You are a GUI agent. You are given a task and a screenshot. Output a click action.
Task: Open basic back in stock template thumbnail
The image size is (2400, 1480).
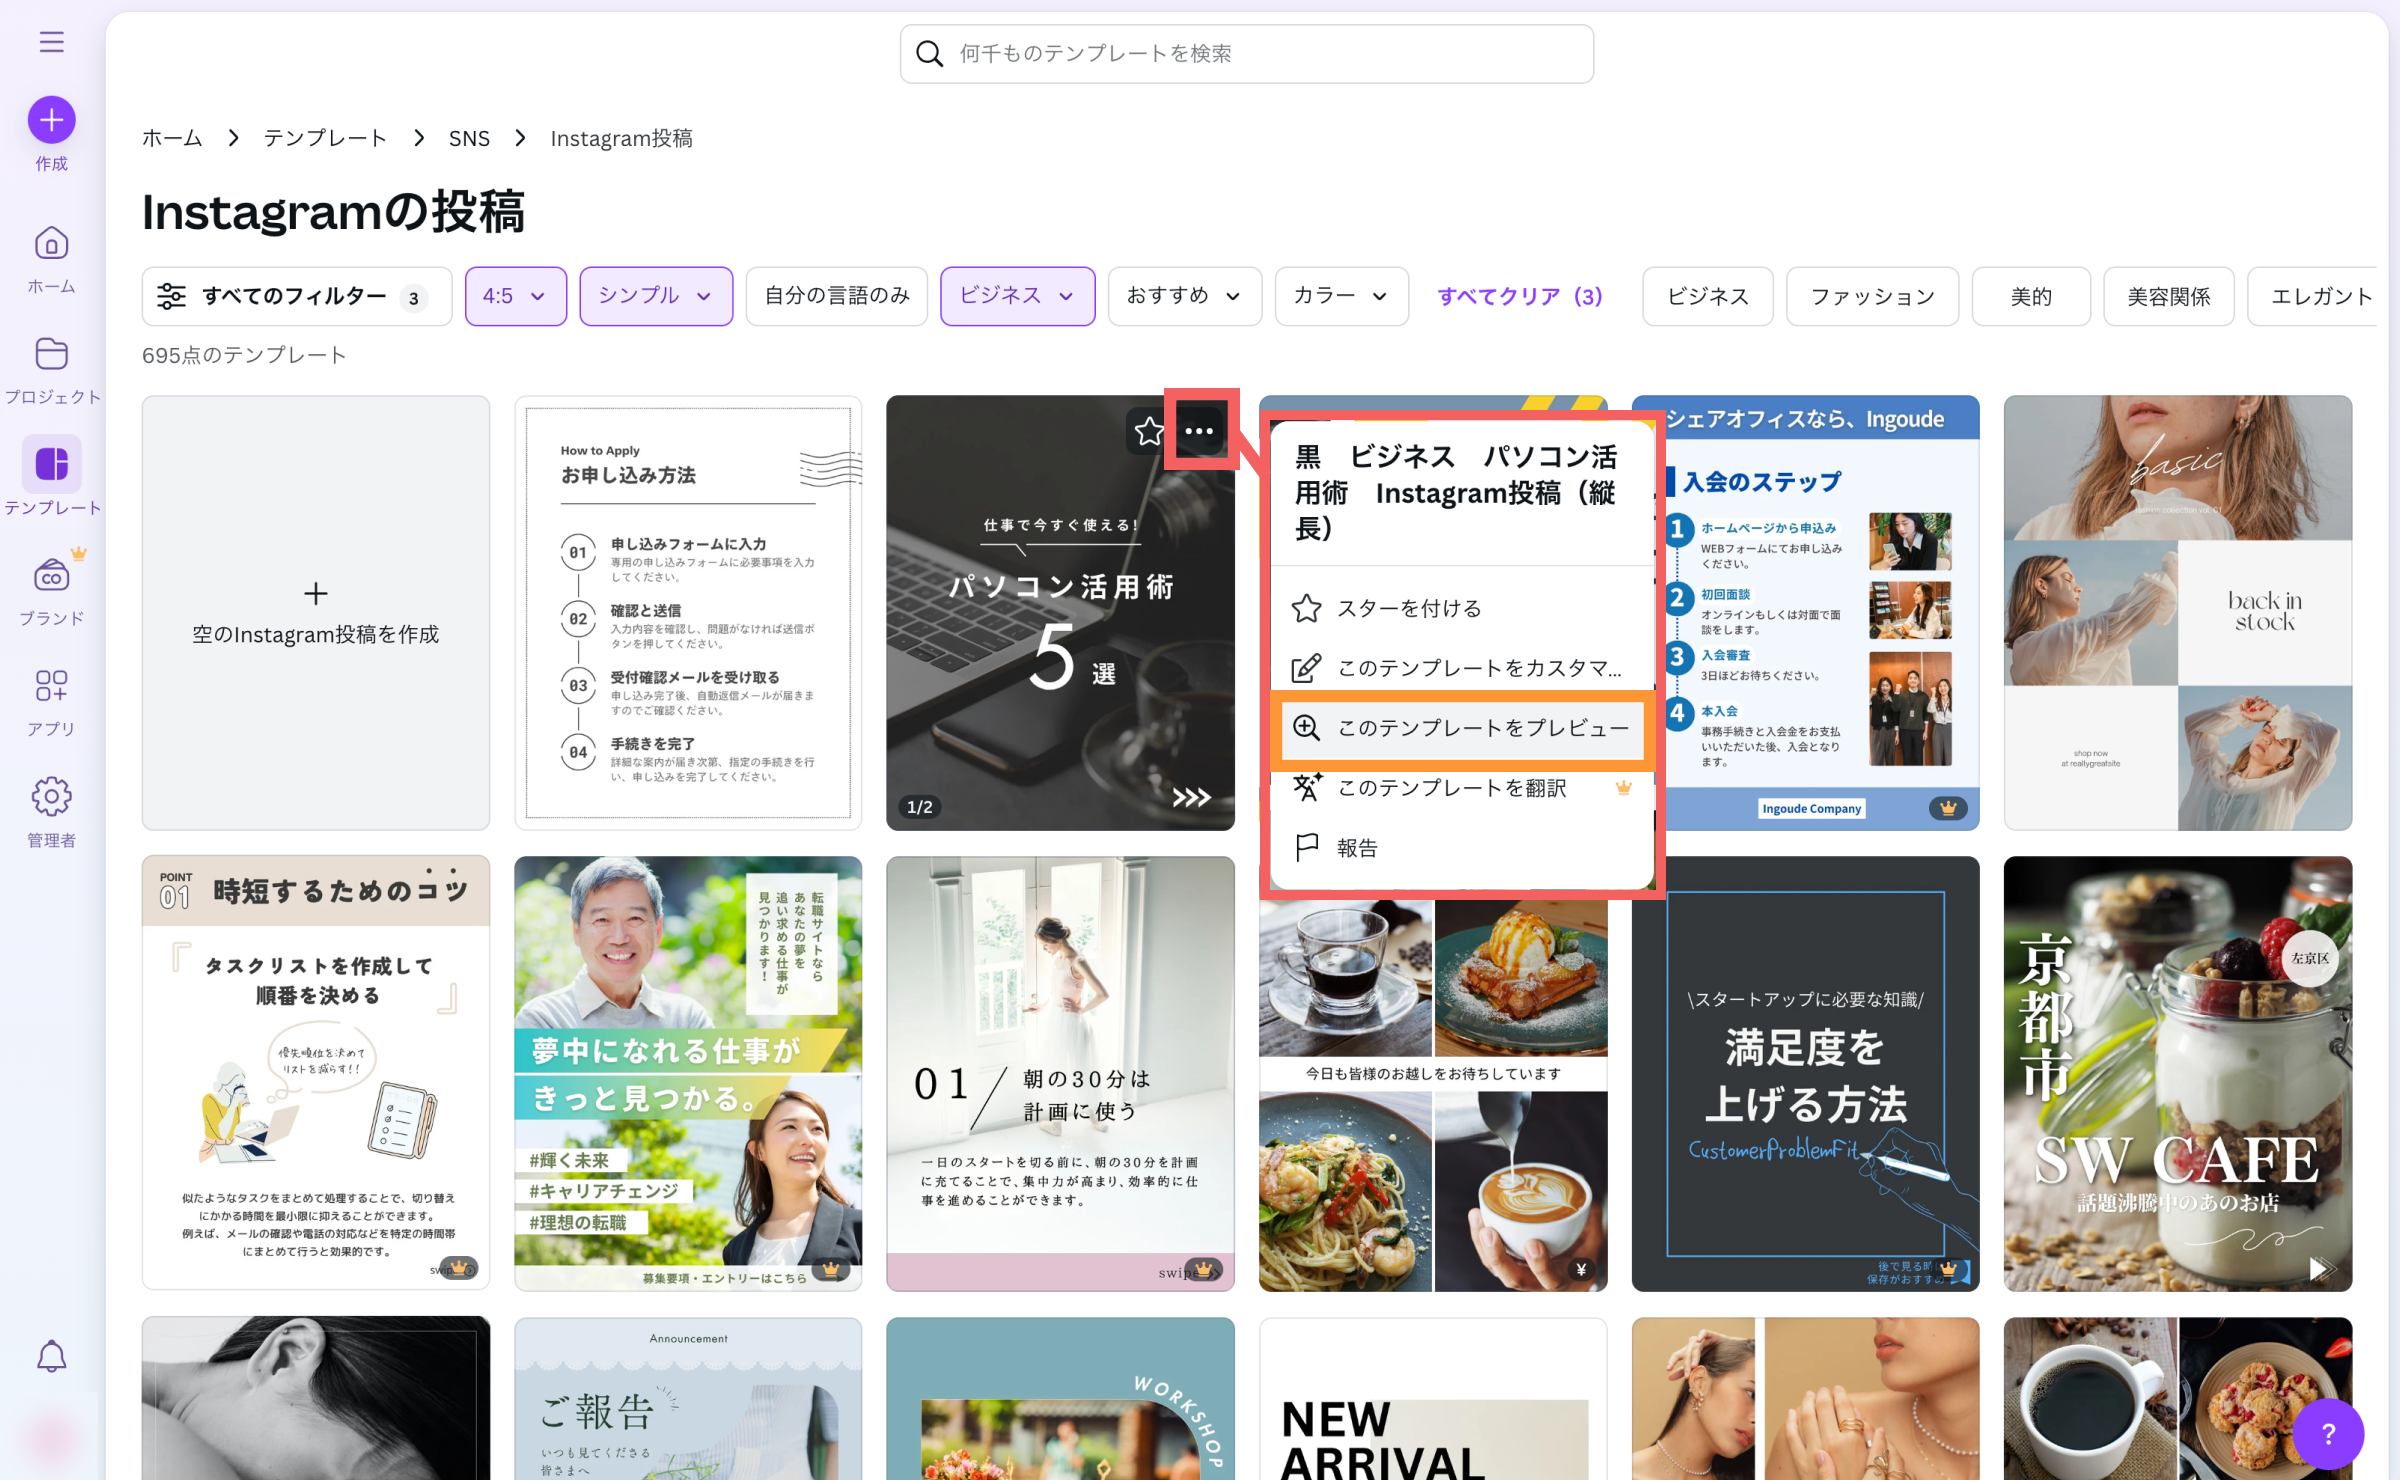(x=2178, y=613)
